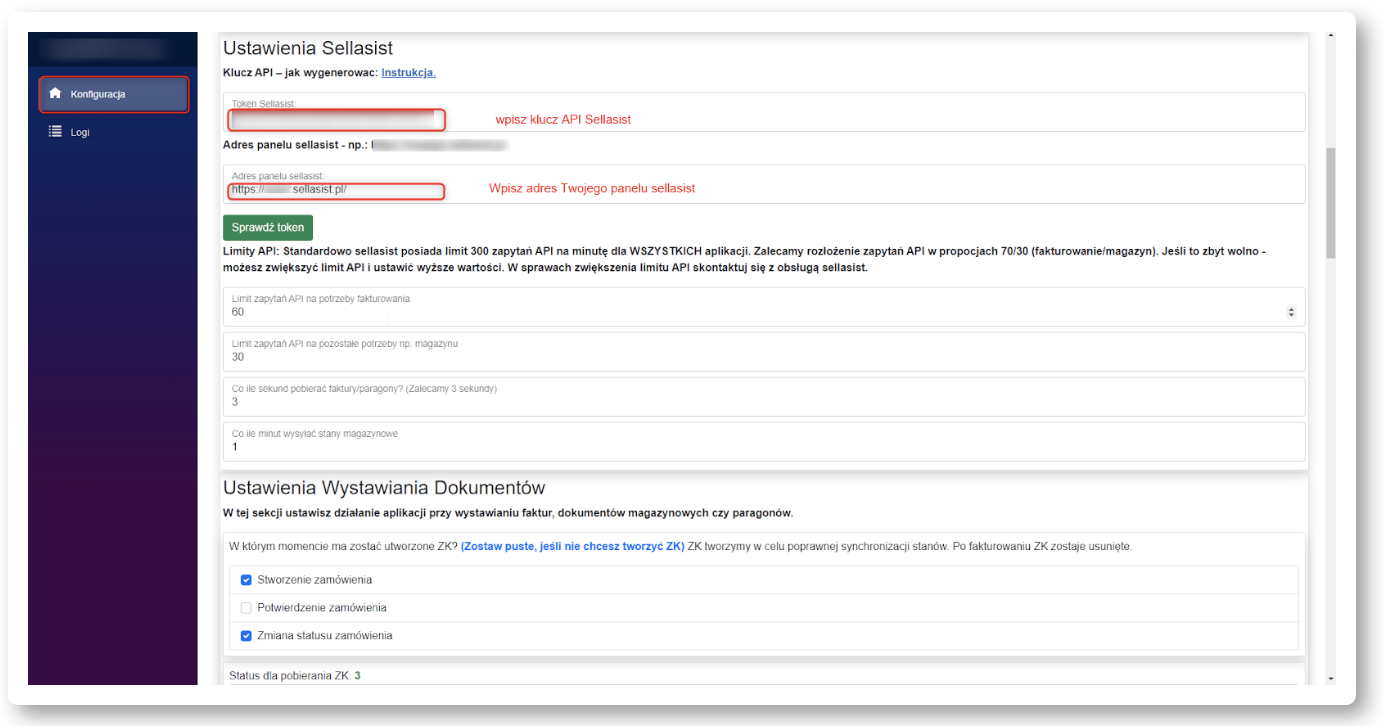Uncheck the Zmiana statusu zamówienia checkbox
1384x726 pixels.
246,636
